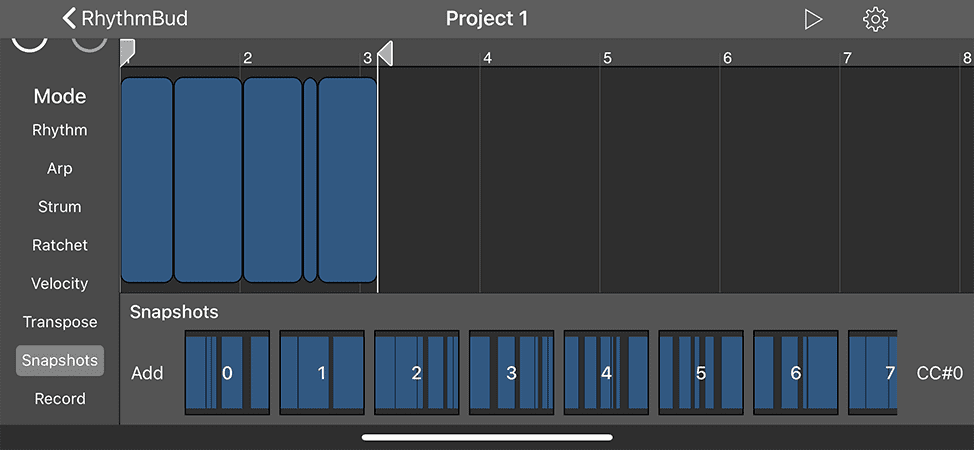Open Velocity mode
The width and height of the screenshot is (974, 450).
[x=60, y=284]
